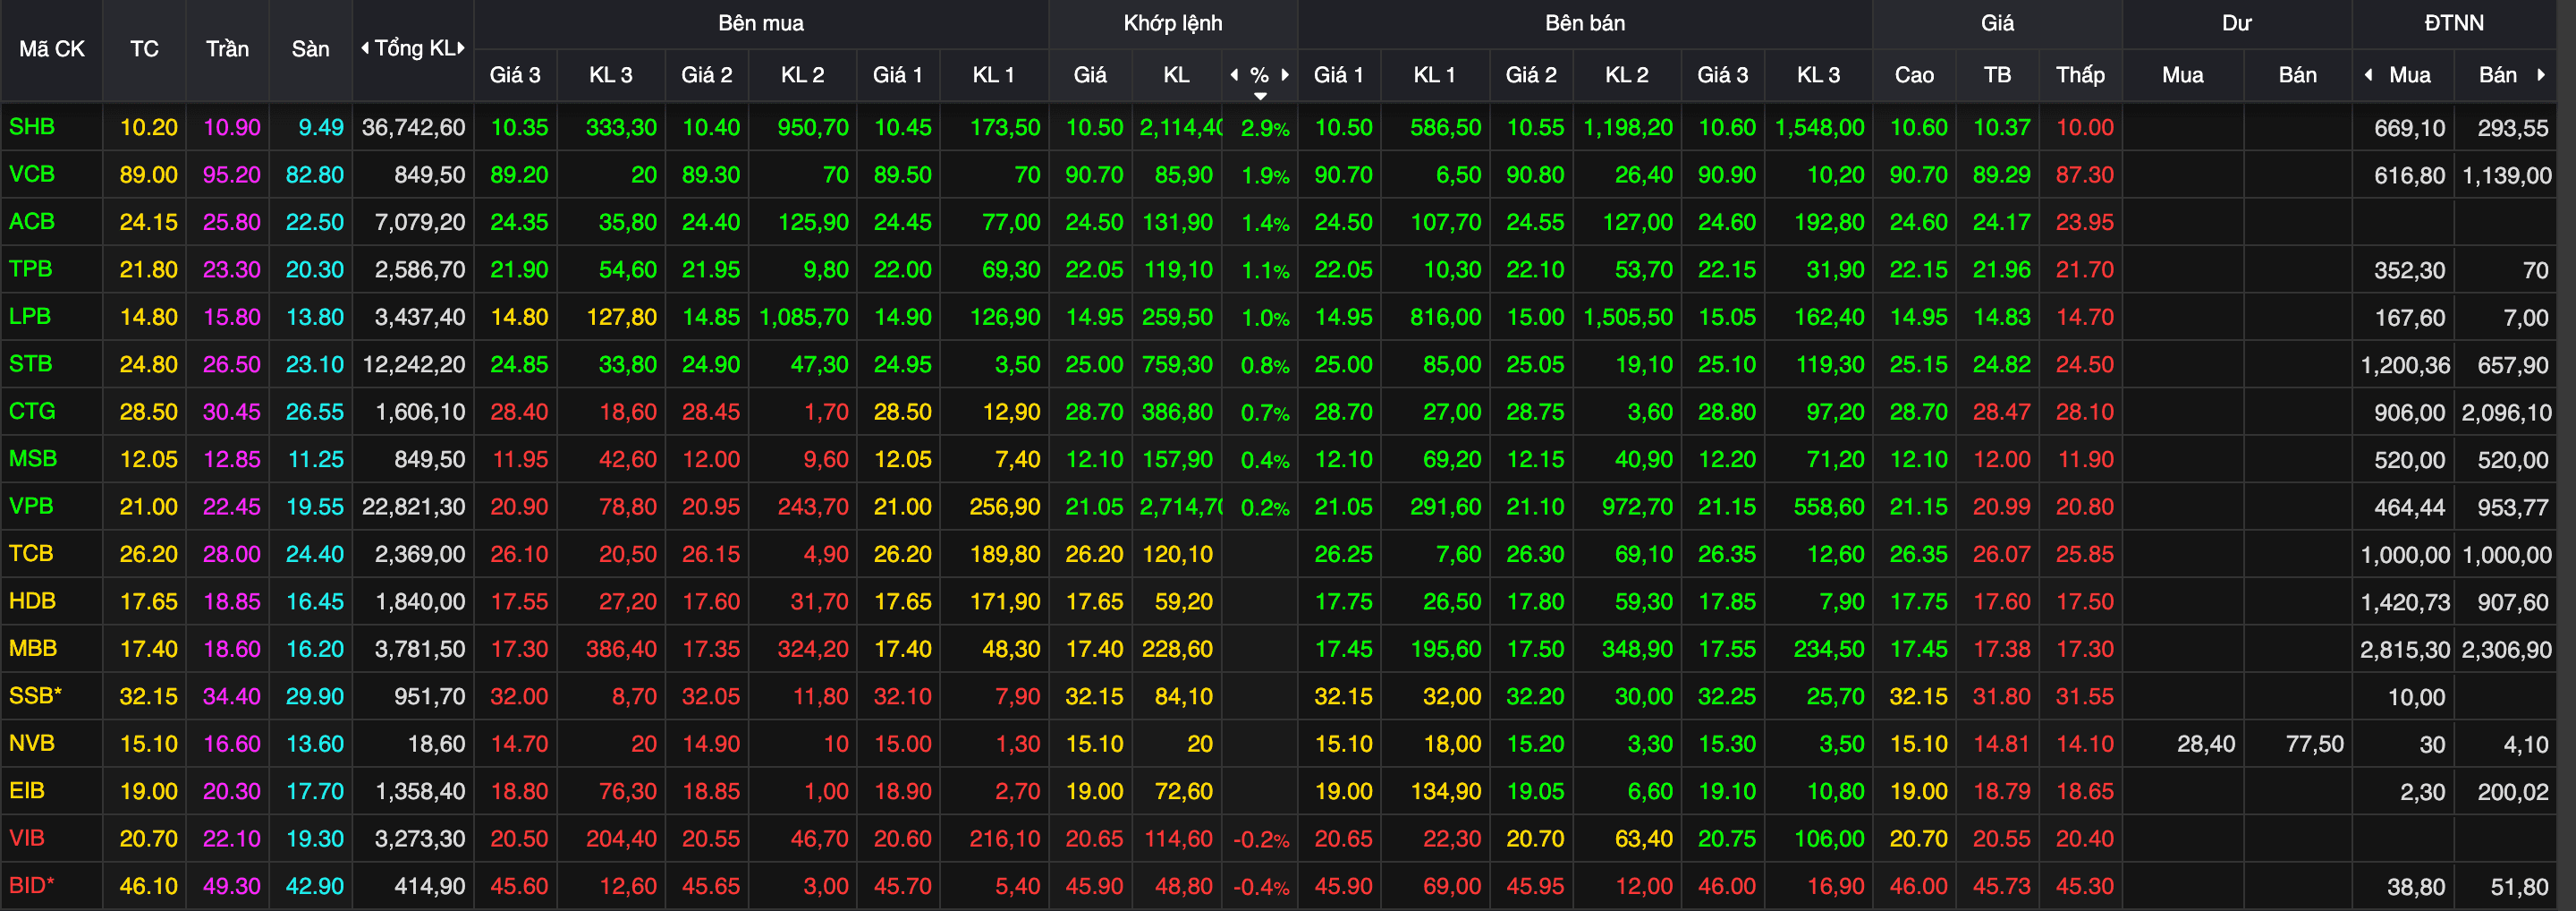
Task: Open stock symbol NVB
Action: pos(32,743)
